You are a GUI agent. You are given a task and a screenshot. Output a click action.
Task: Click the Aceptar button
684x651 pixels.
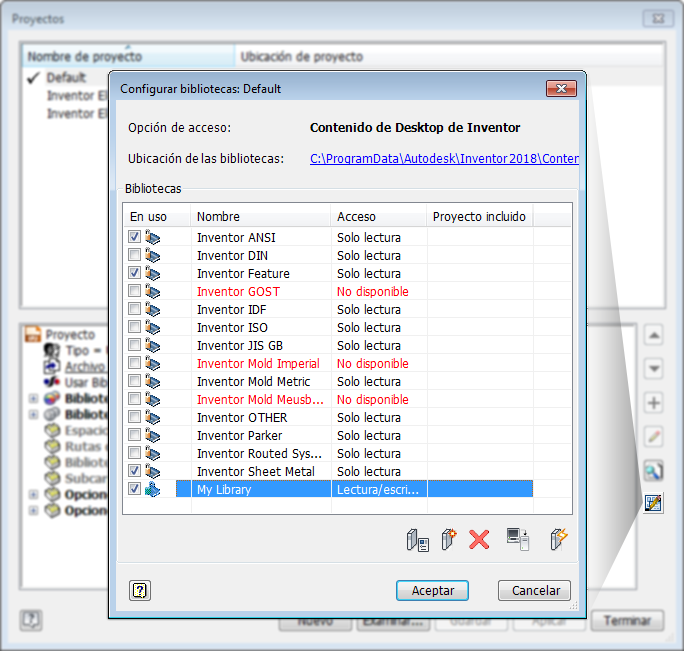[432, 590]
